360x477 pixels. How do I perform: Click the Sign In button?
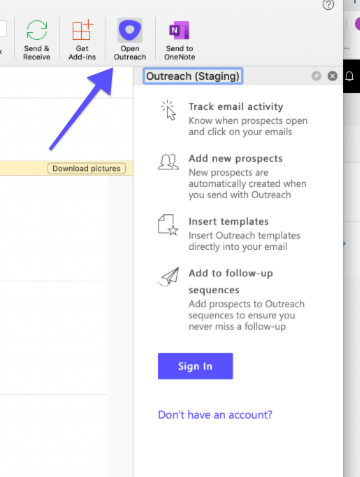[195, 366]
